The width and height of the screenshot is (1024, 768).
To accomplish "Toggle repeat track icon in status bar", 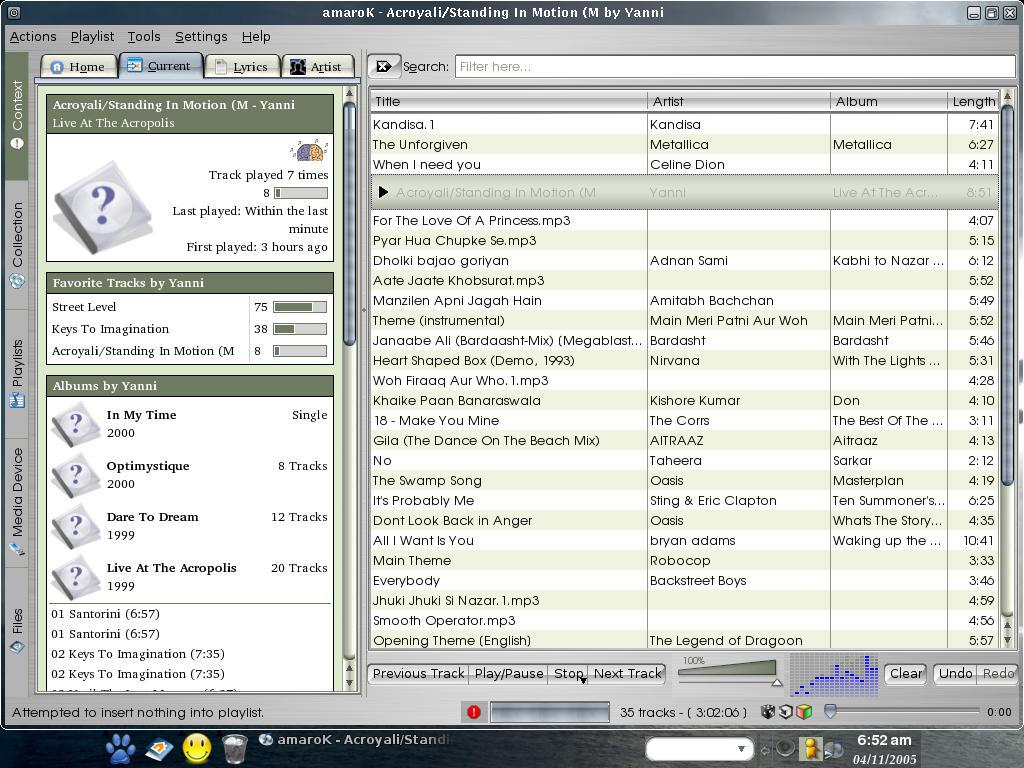I will (x=786, y=712).
